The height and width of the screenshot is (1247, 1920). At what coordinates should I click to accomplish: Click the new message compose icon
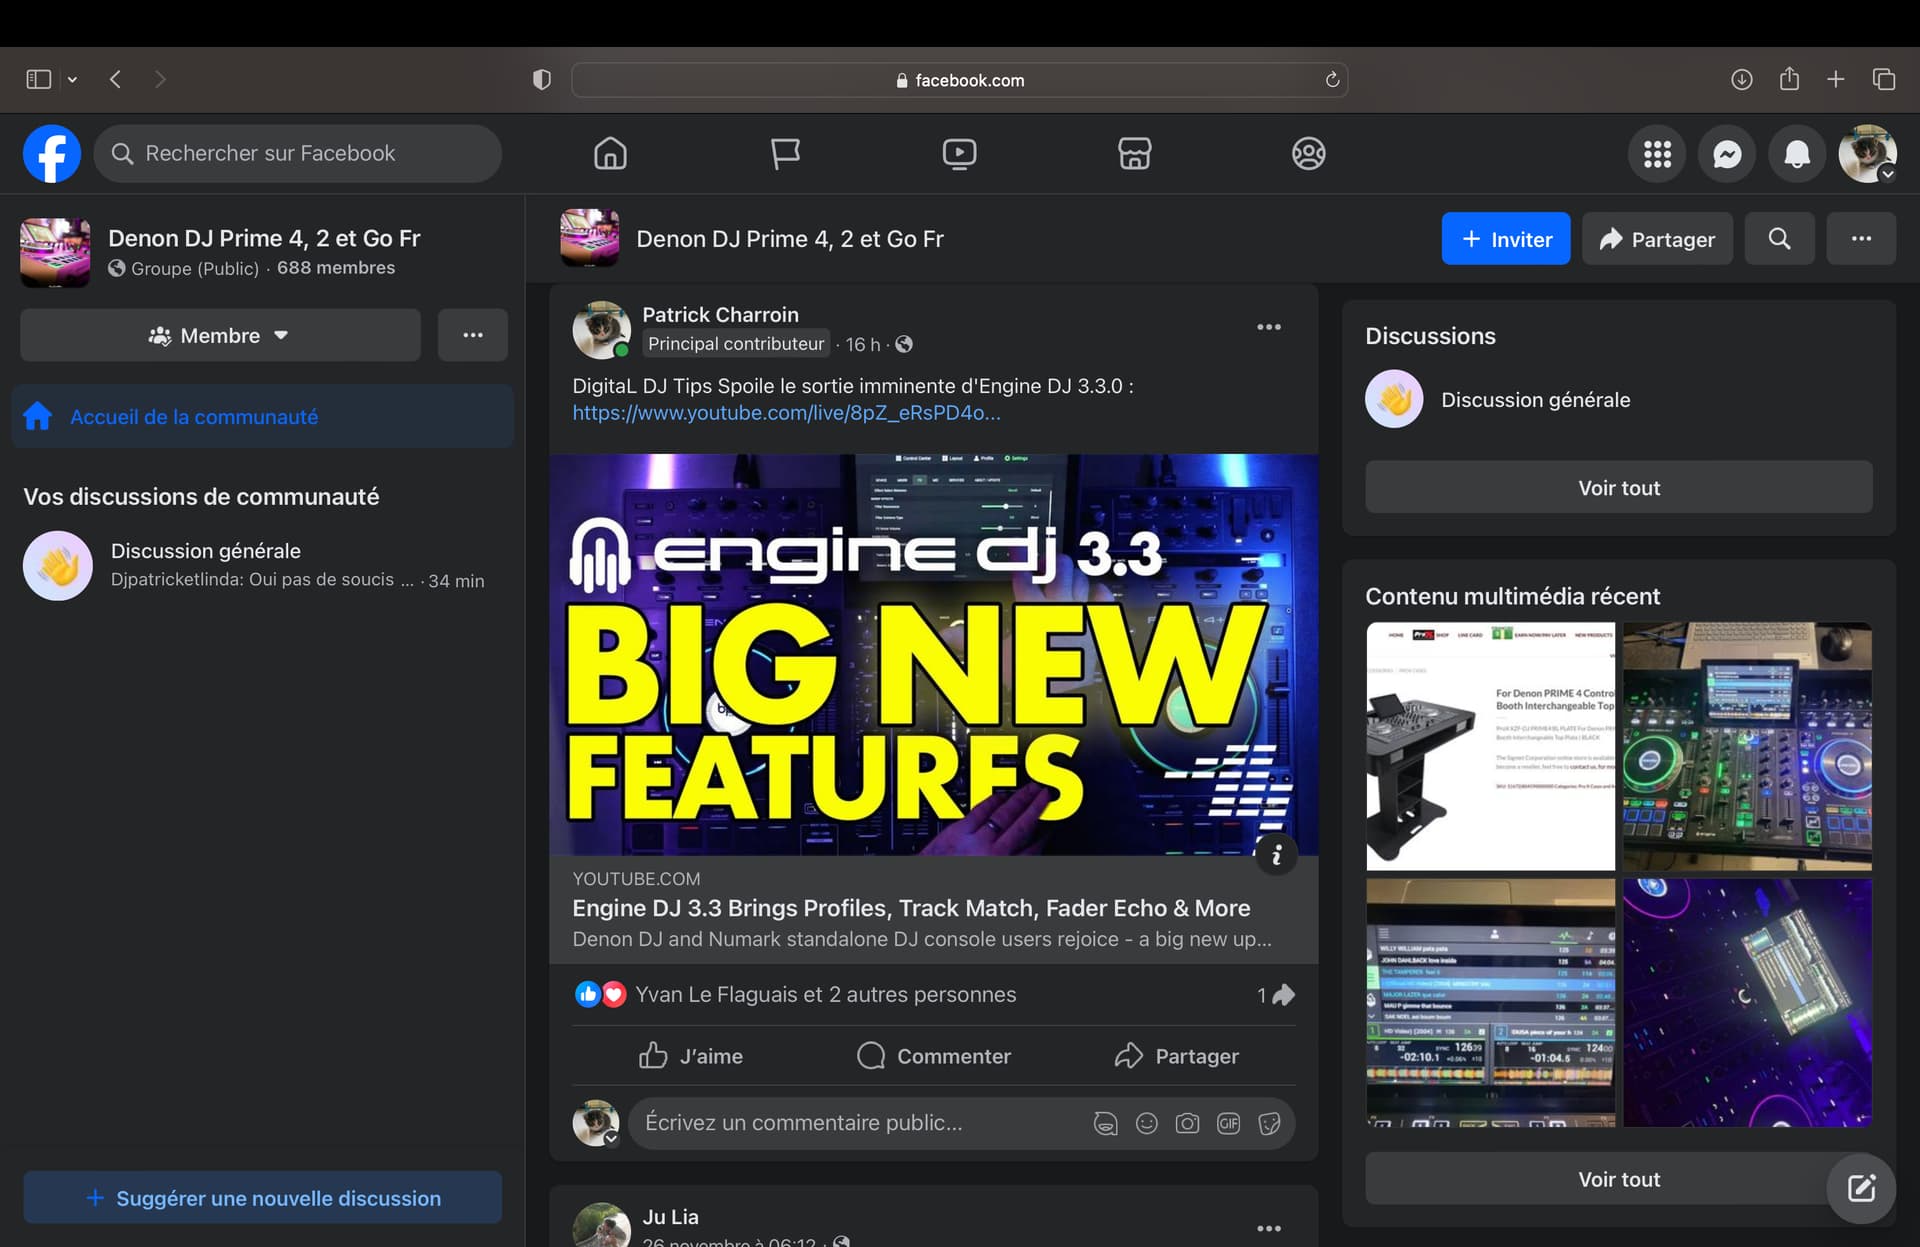pos(1861,1188)
